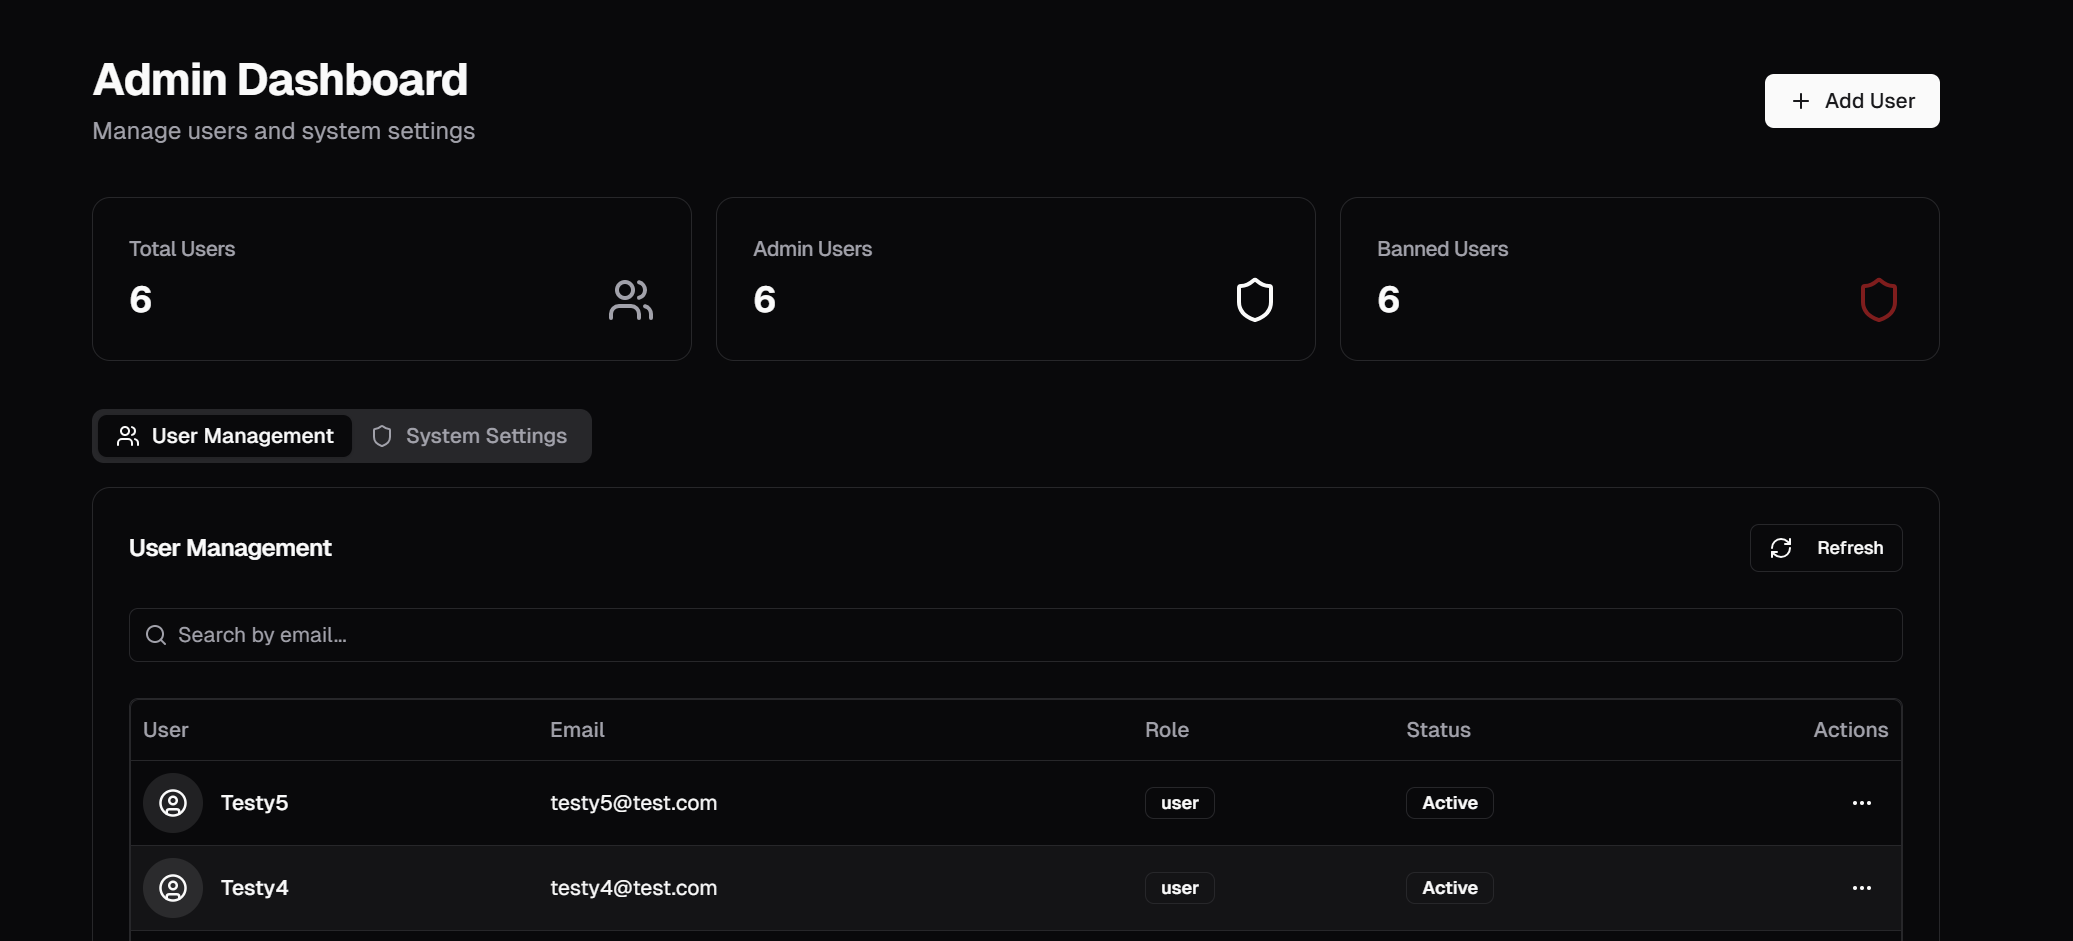This screenshot has height=941, width=2073.
Task: Click the user role badge for Testy5
Action: 1180,803
